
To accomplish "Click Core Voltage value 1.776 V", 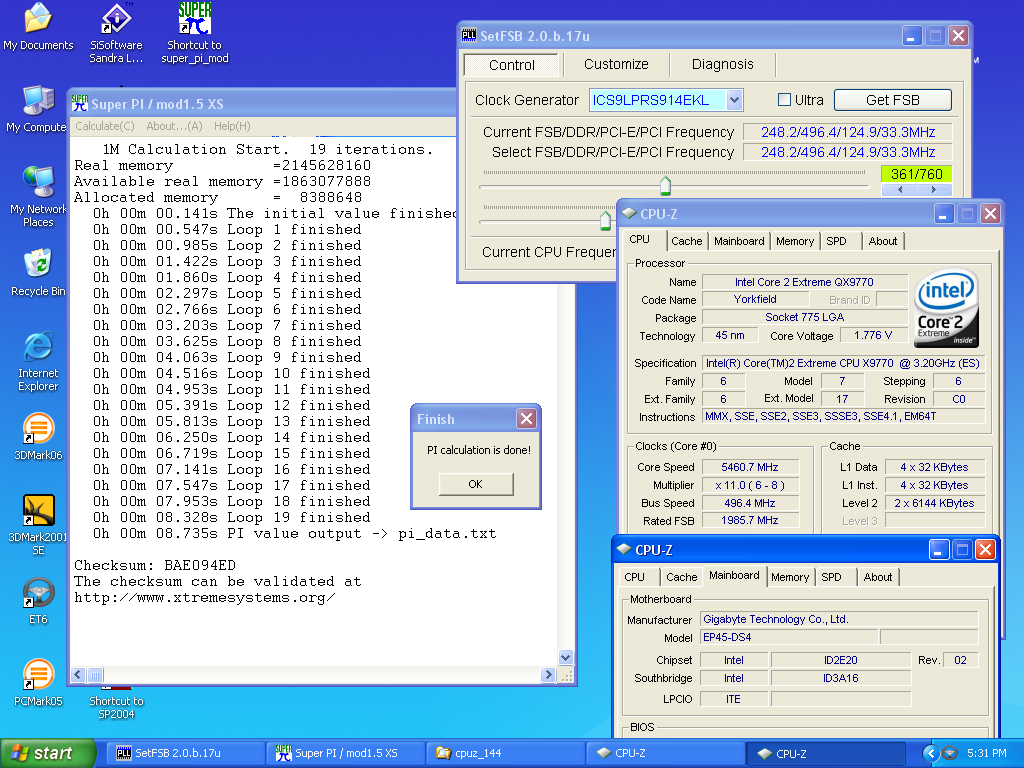I will (873, 335).
